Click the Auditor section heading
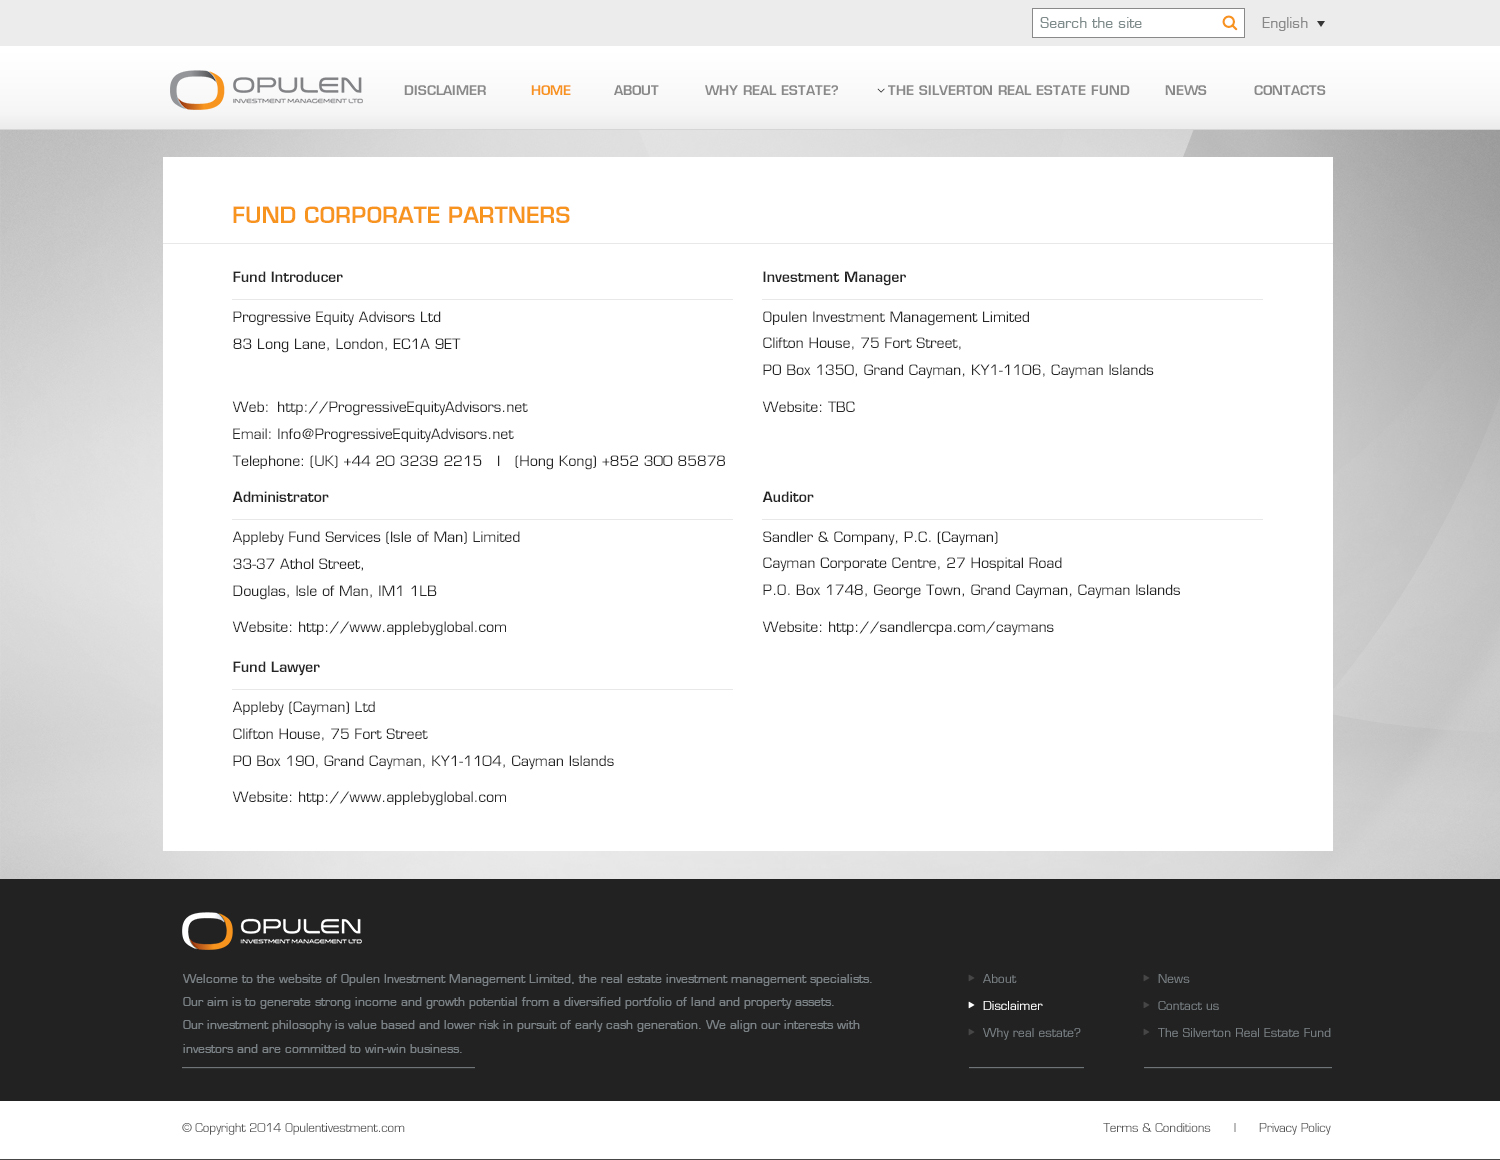The height and width of the screenshot is (1160, 1500). 788,497
